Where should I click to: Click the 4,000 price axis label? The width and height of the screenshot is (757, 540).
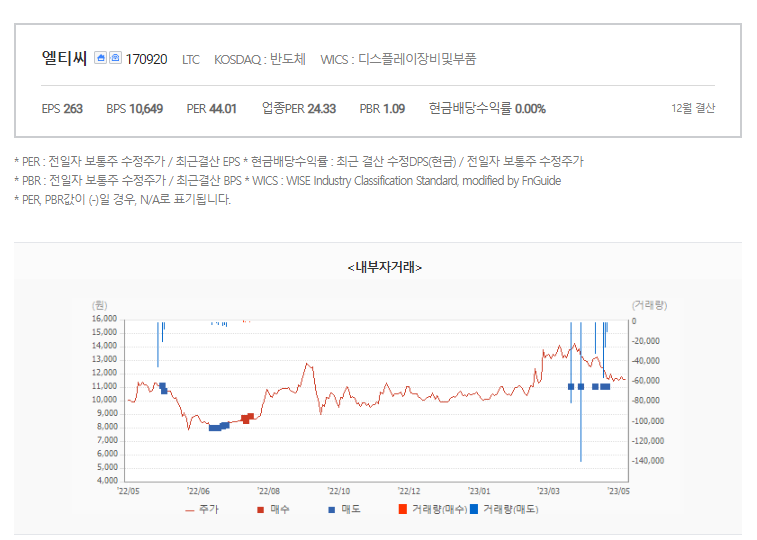(x=107, y=480)
